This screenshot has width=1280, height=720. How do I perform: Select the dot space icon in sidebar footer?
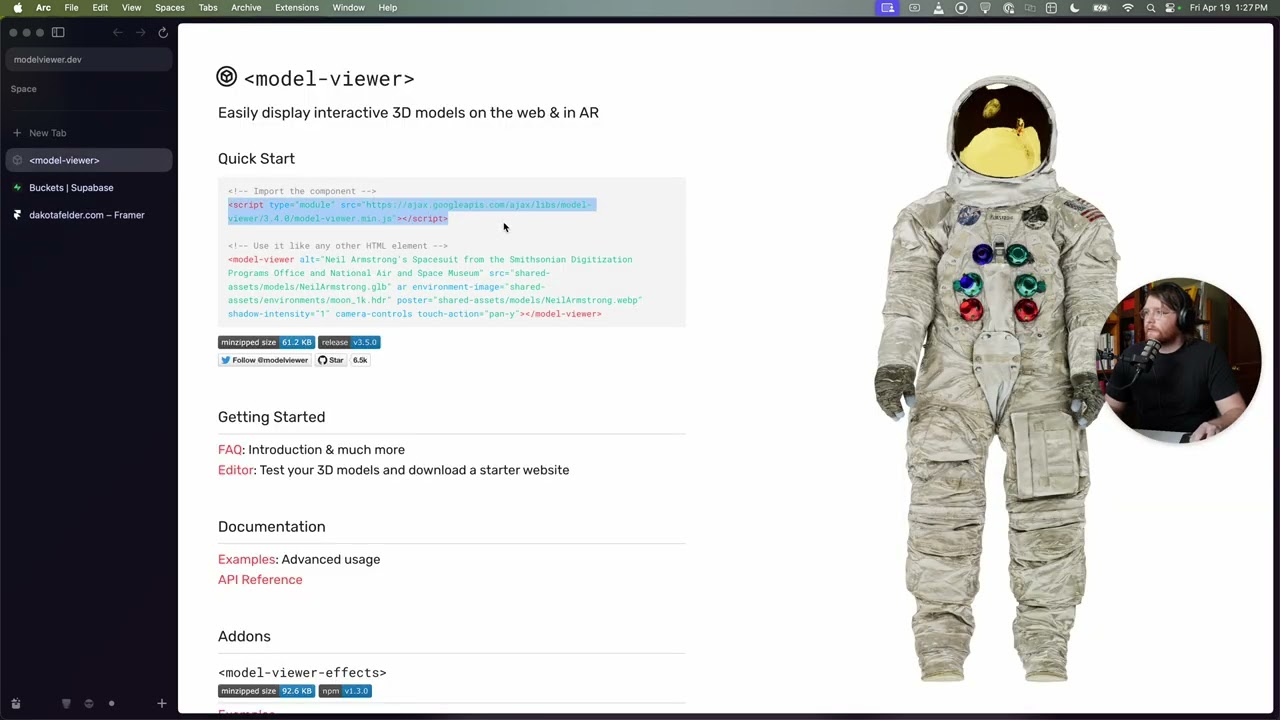[x=111, y=704]
